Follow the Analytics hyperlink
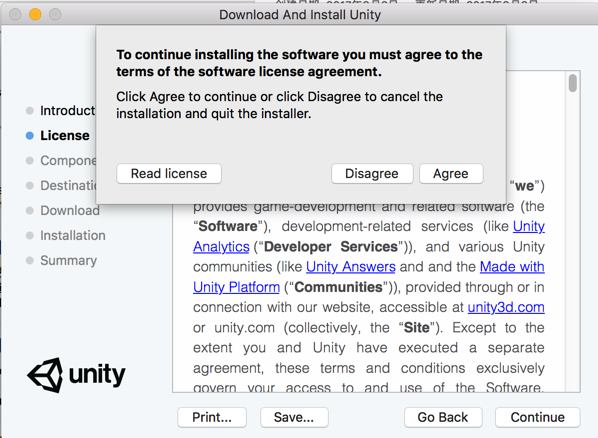 click(x=221, y=247)
